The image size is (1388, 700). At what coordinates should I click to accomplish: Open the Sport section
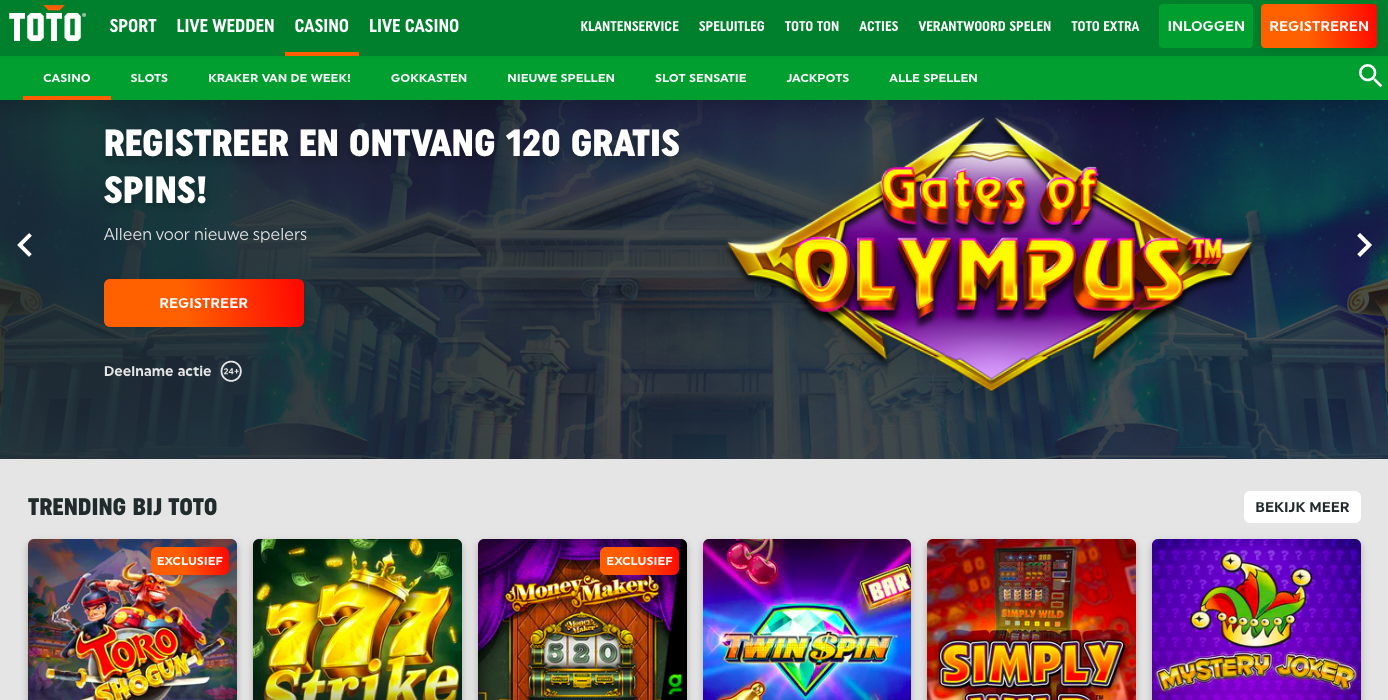[x=133, y=26]
